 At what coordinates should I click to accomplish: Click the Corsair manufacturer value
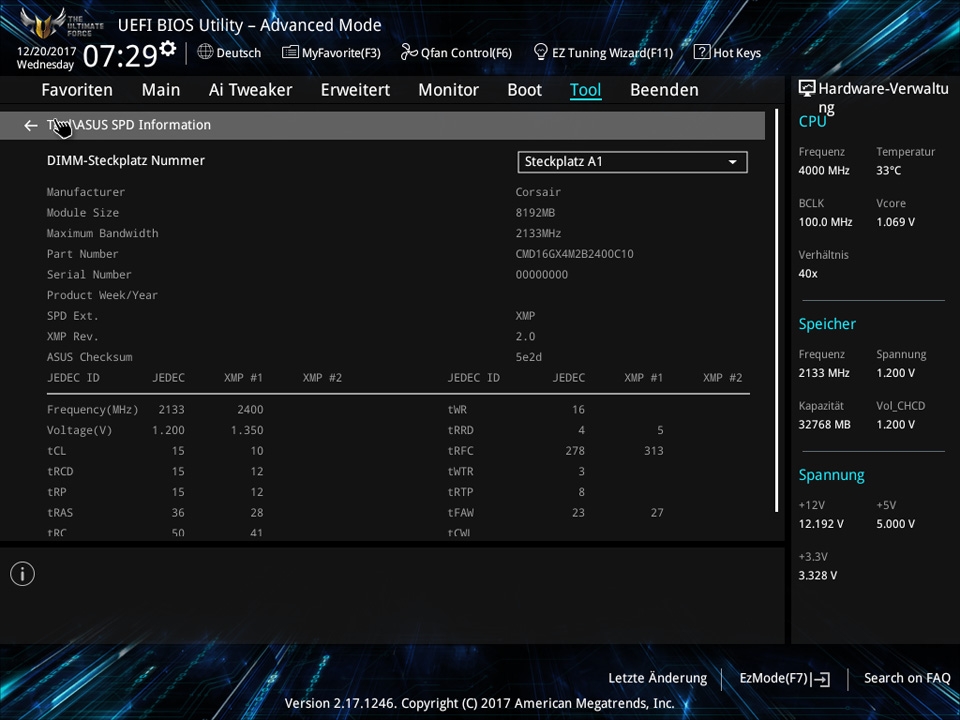(538, 192)
